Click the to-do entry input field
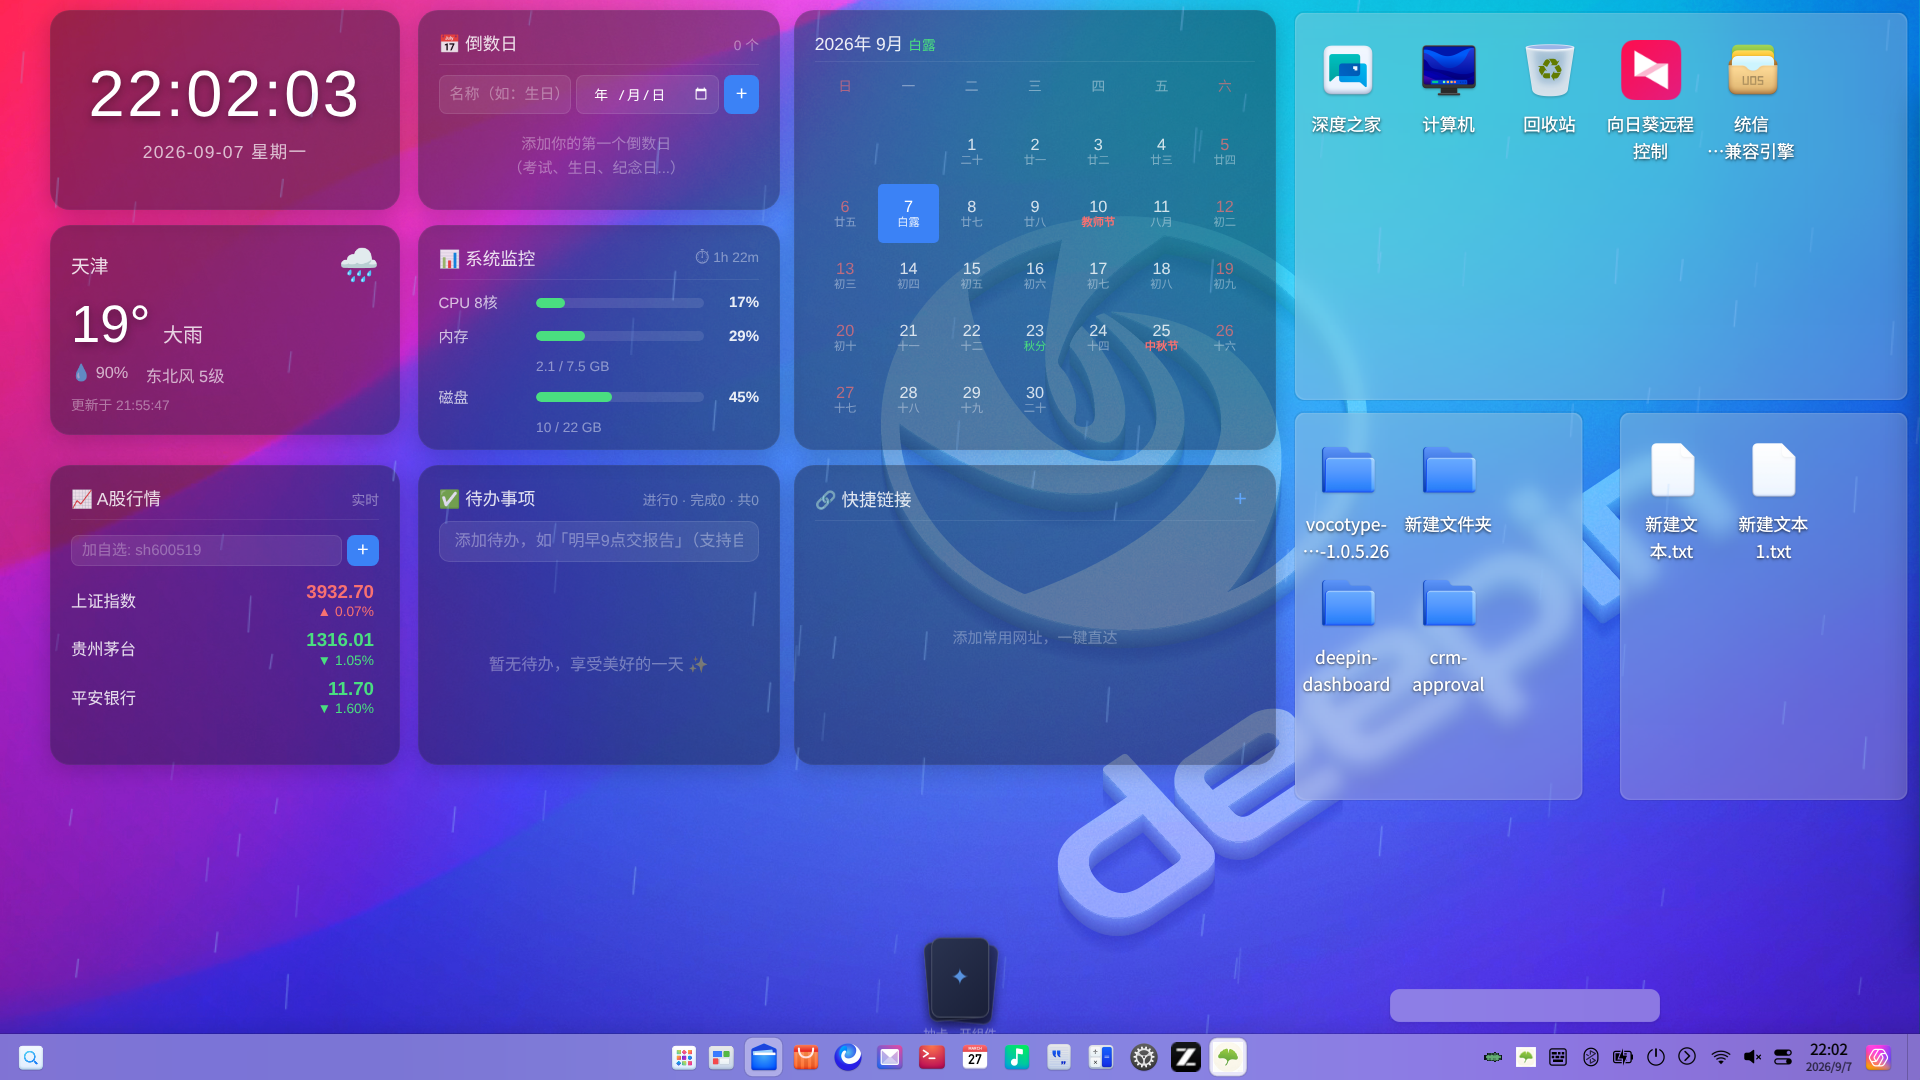 598,540
